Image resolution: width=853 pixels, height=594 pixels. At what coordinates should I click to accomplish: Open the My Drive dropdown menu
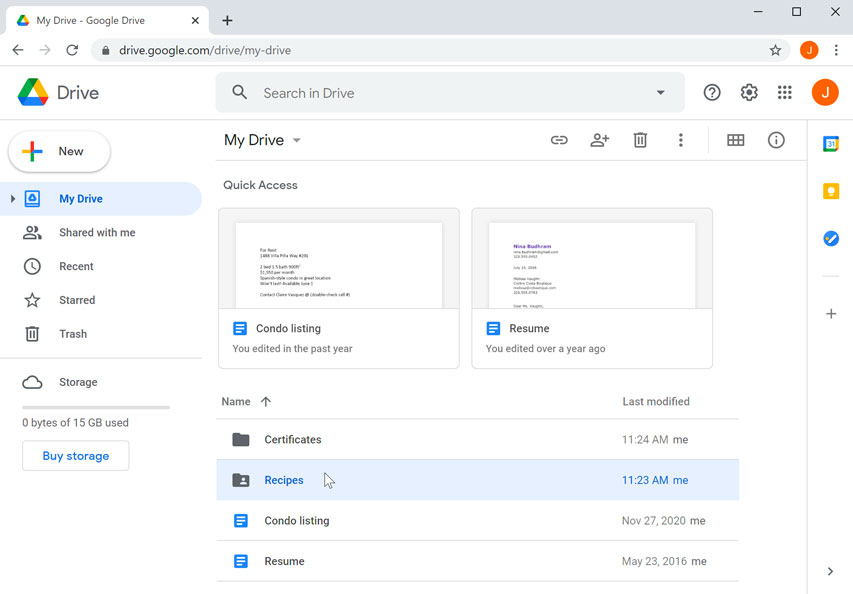click(x=295, y=140)
